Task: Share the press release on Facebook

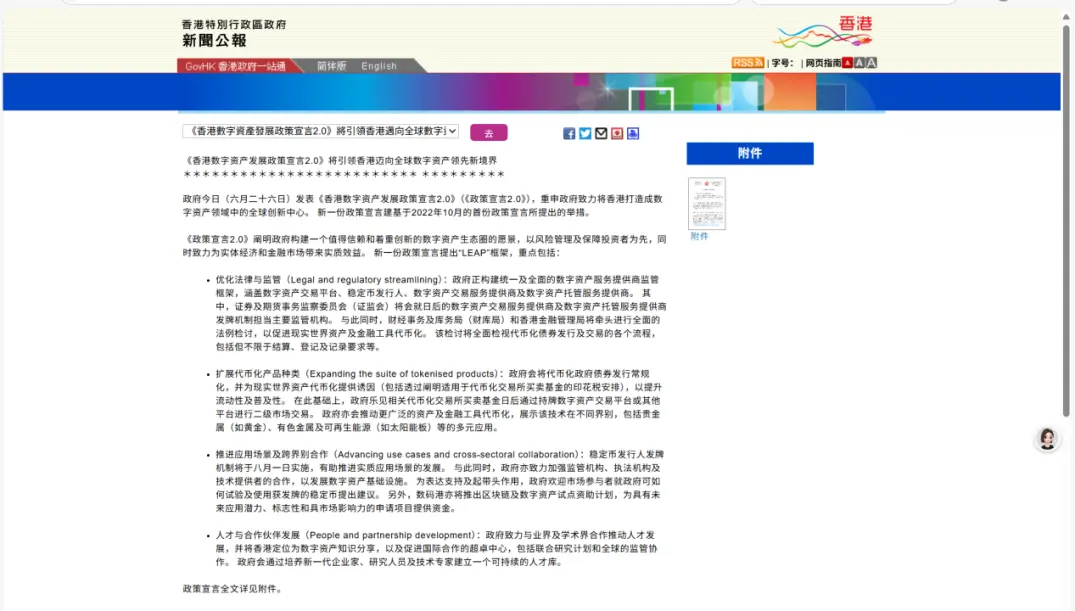Action: coord(568,133)
